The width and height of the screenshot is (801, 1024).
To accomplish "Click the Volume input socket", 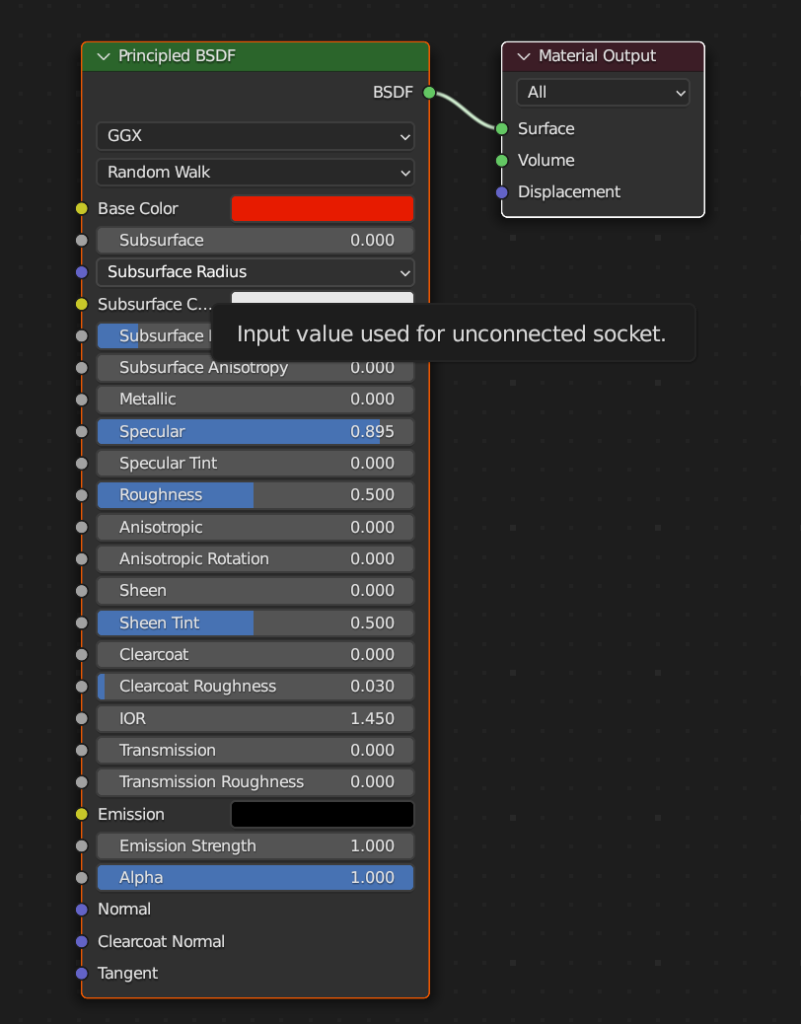I will [x=502, y=160].
